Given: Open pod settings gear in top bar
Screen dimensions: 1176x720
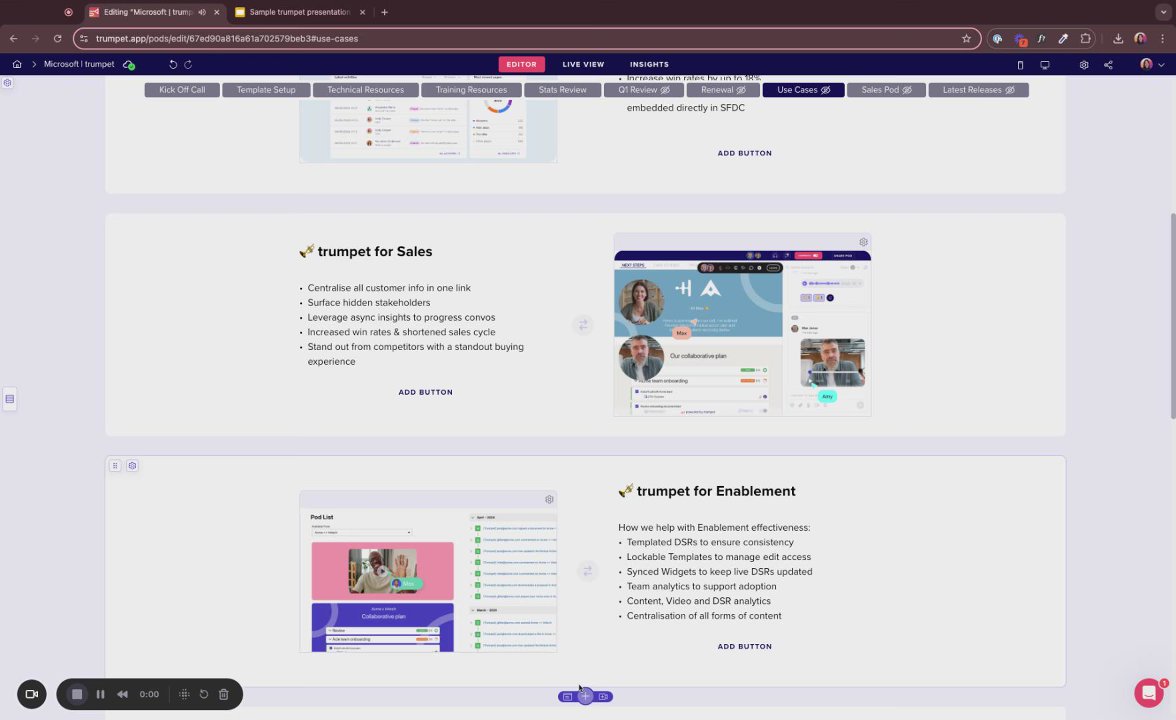Looking at the screenshot, I should tap(1084, 65).
